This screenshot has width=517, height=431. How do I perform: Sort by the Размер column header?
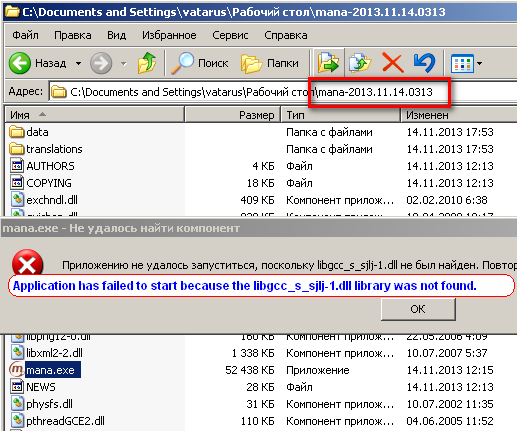pos(232,115)
